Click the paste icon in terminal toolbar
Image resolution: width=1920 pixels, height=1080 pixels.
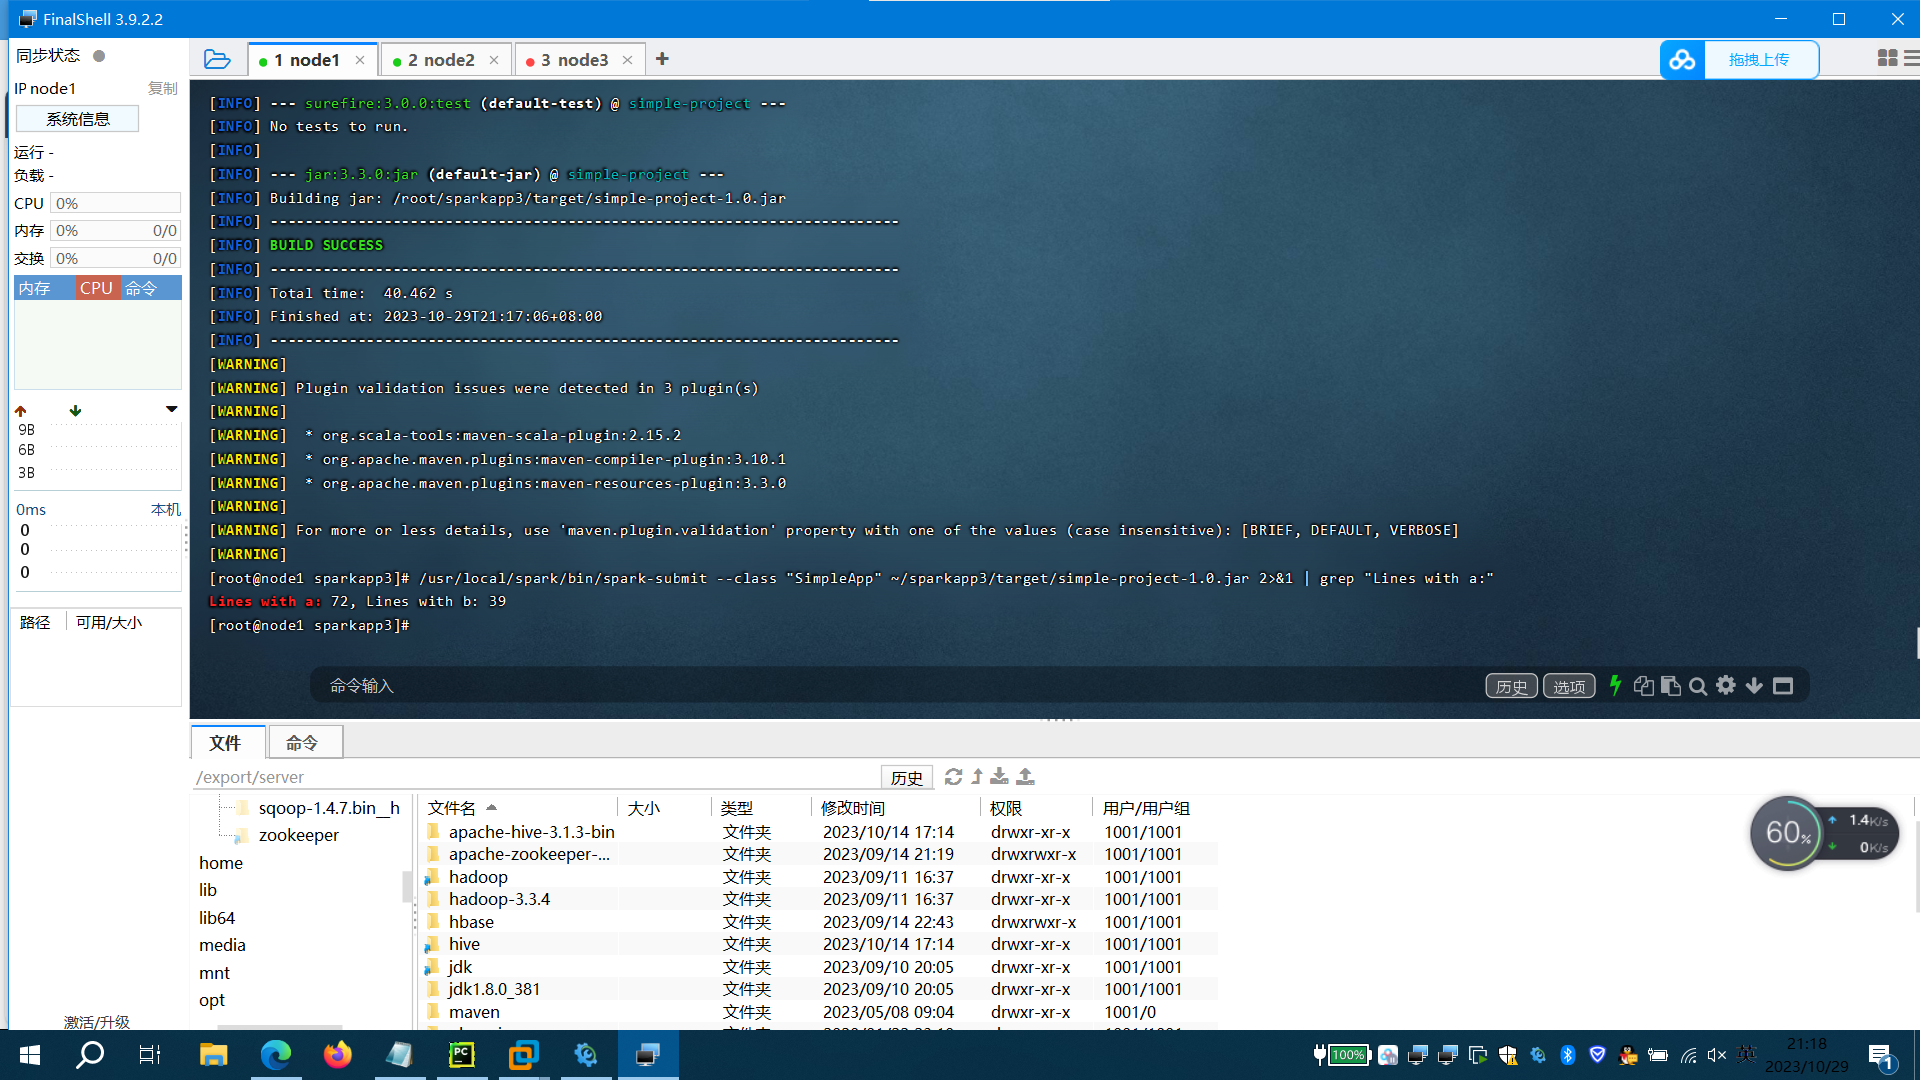1670,686
